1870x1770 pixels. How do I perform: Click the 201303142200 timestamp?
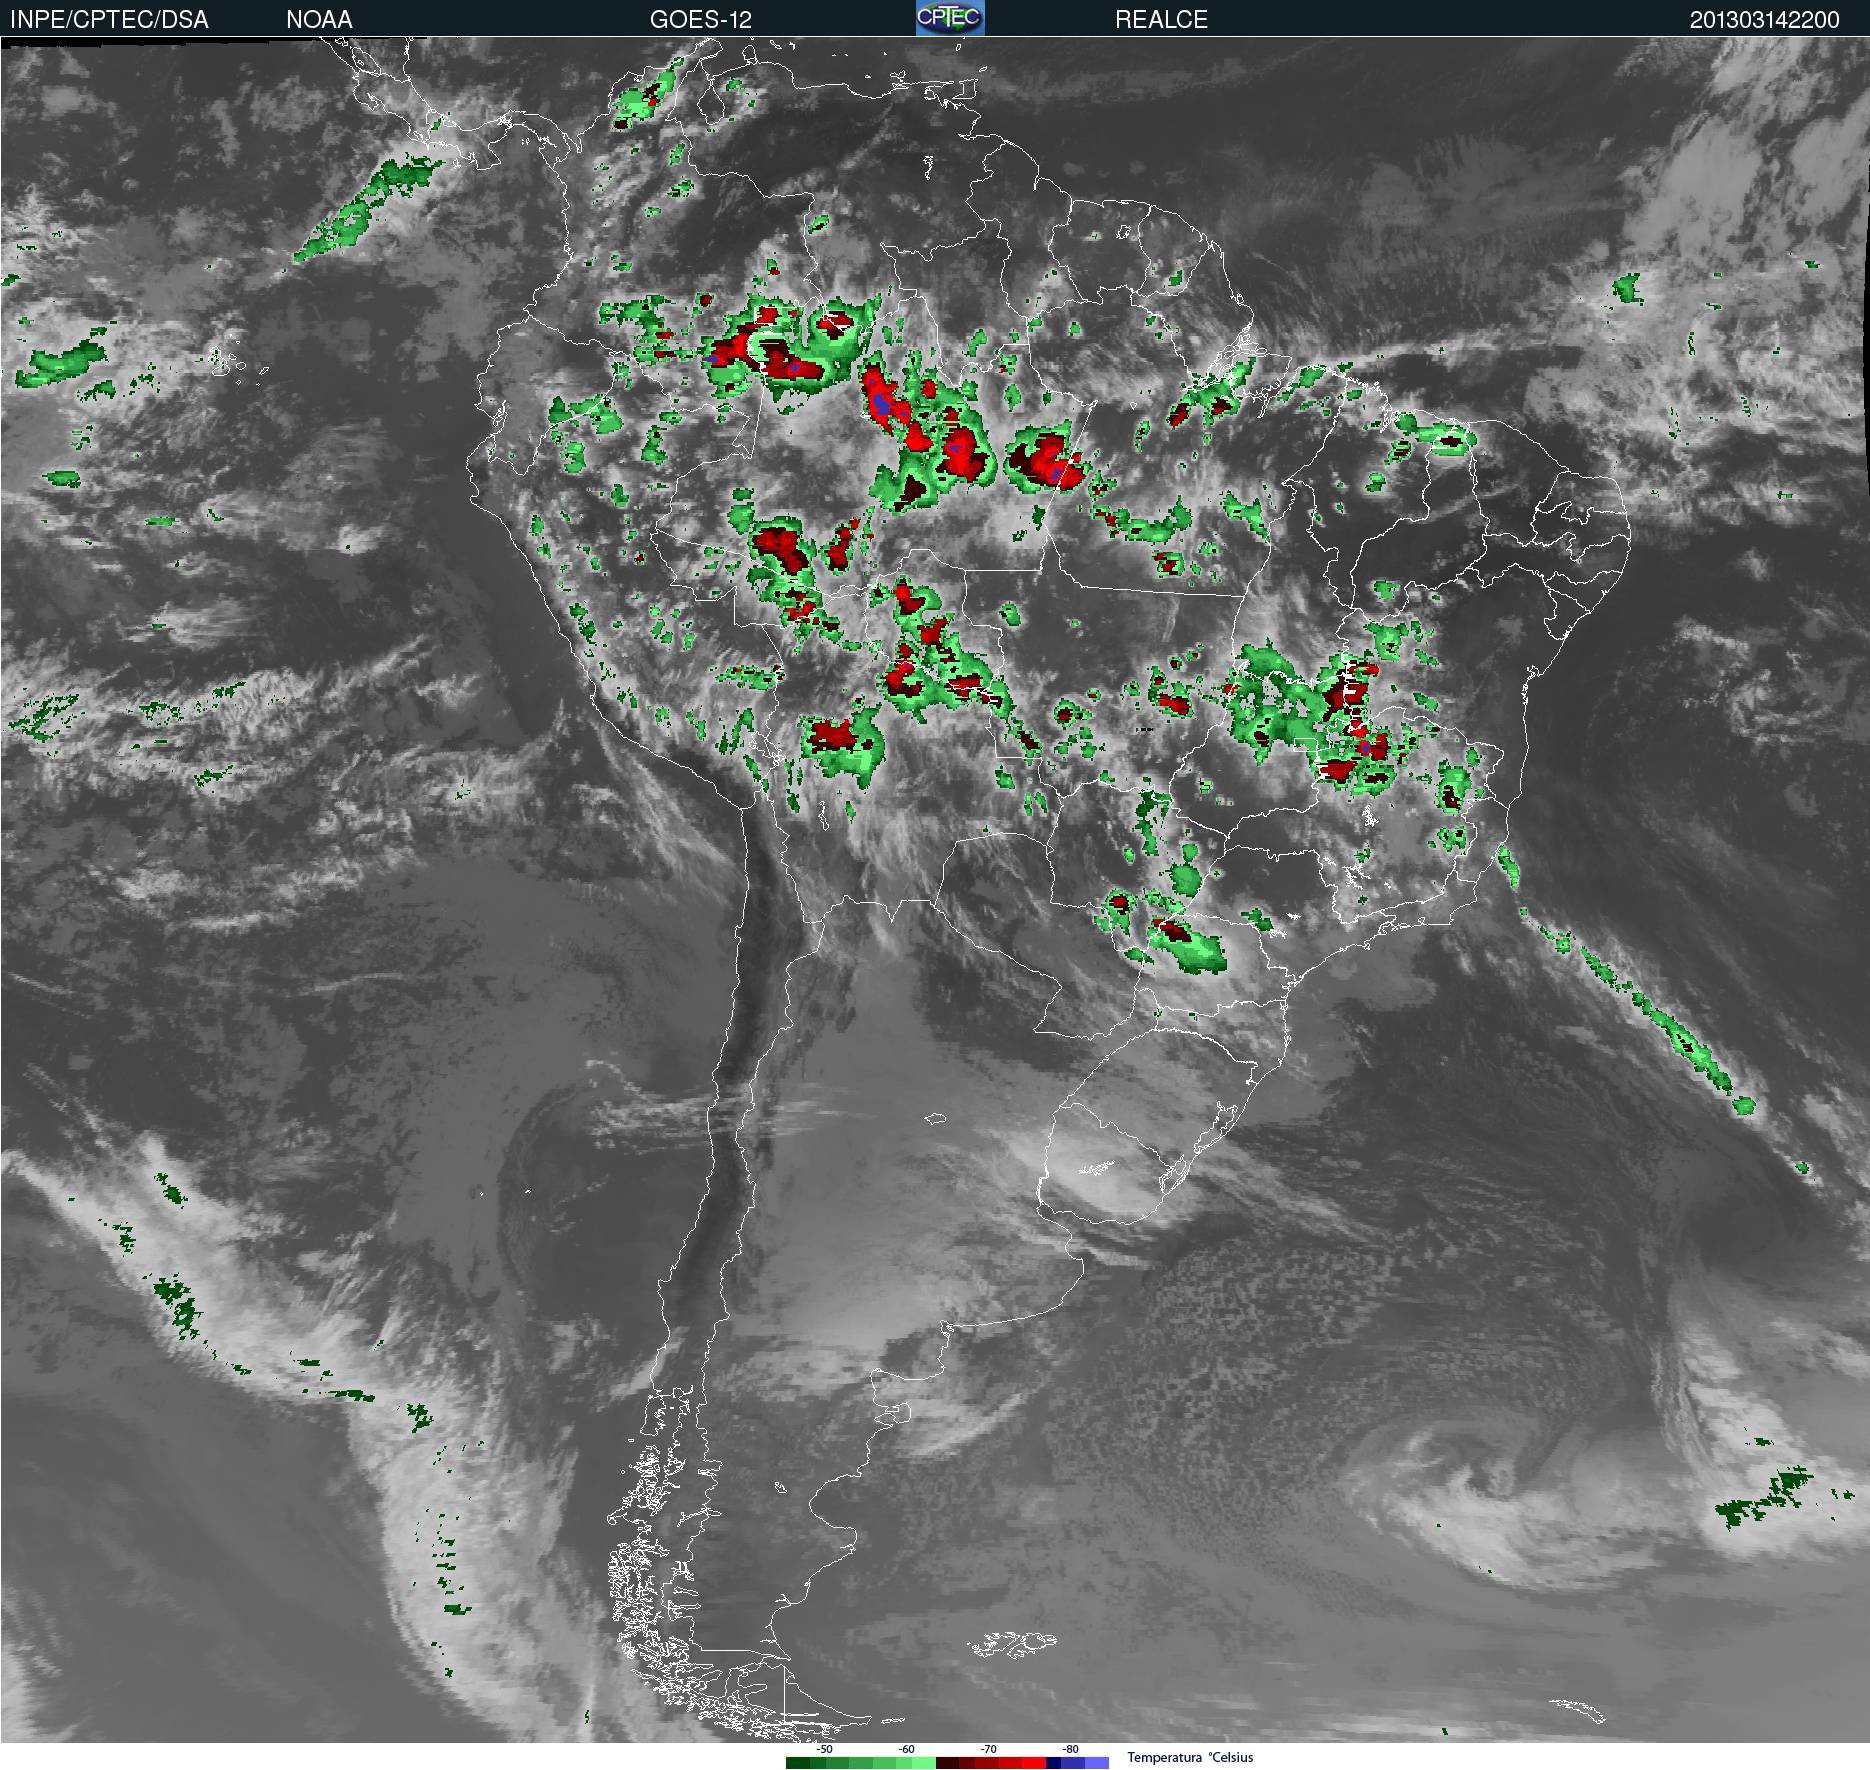pyautogui.click(x=1765, y=20)
